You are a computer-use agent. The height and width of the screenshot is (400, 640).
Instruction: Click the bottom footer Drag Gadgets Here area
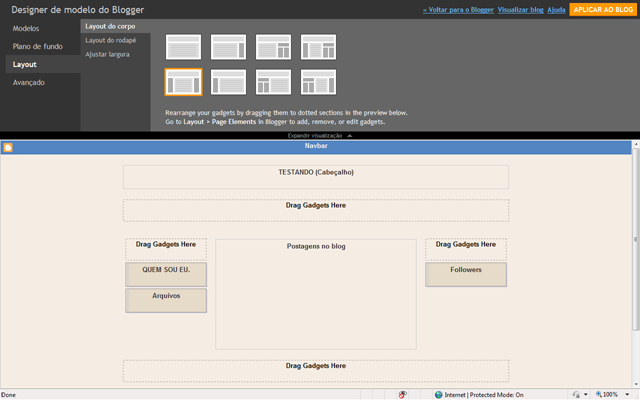point(316,371)
